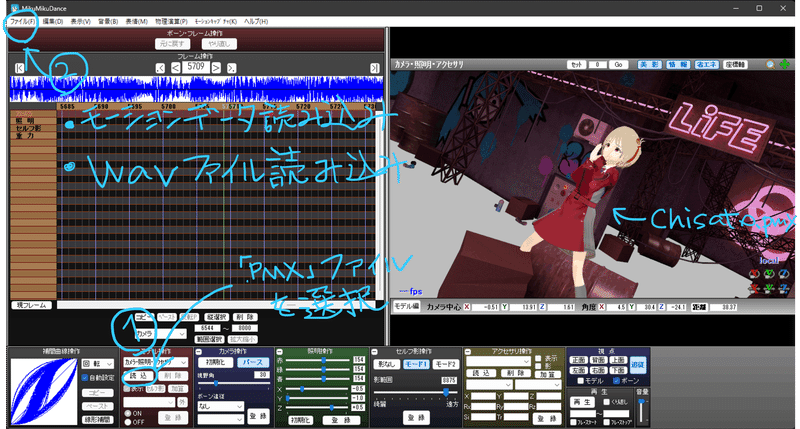The image size is (800, 429).
Task: Click the 再生 play button
Action: point(582,402)
